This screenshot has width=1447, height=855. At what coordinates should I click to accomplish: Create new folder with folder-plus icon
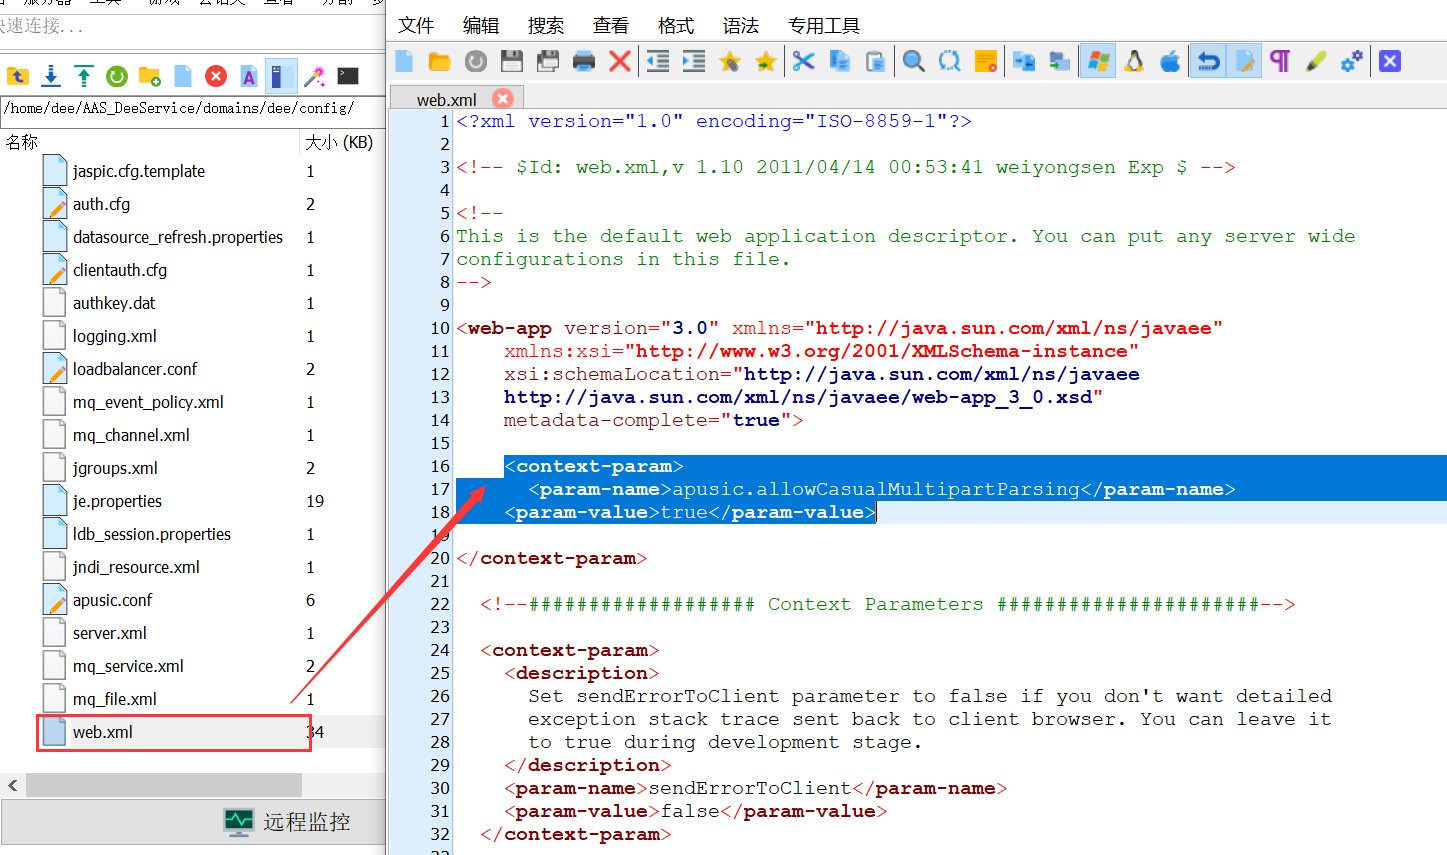point(150,76)
